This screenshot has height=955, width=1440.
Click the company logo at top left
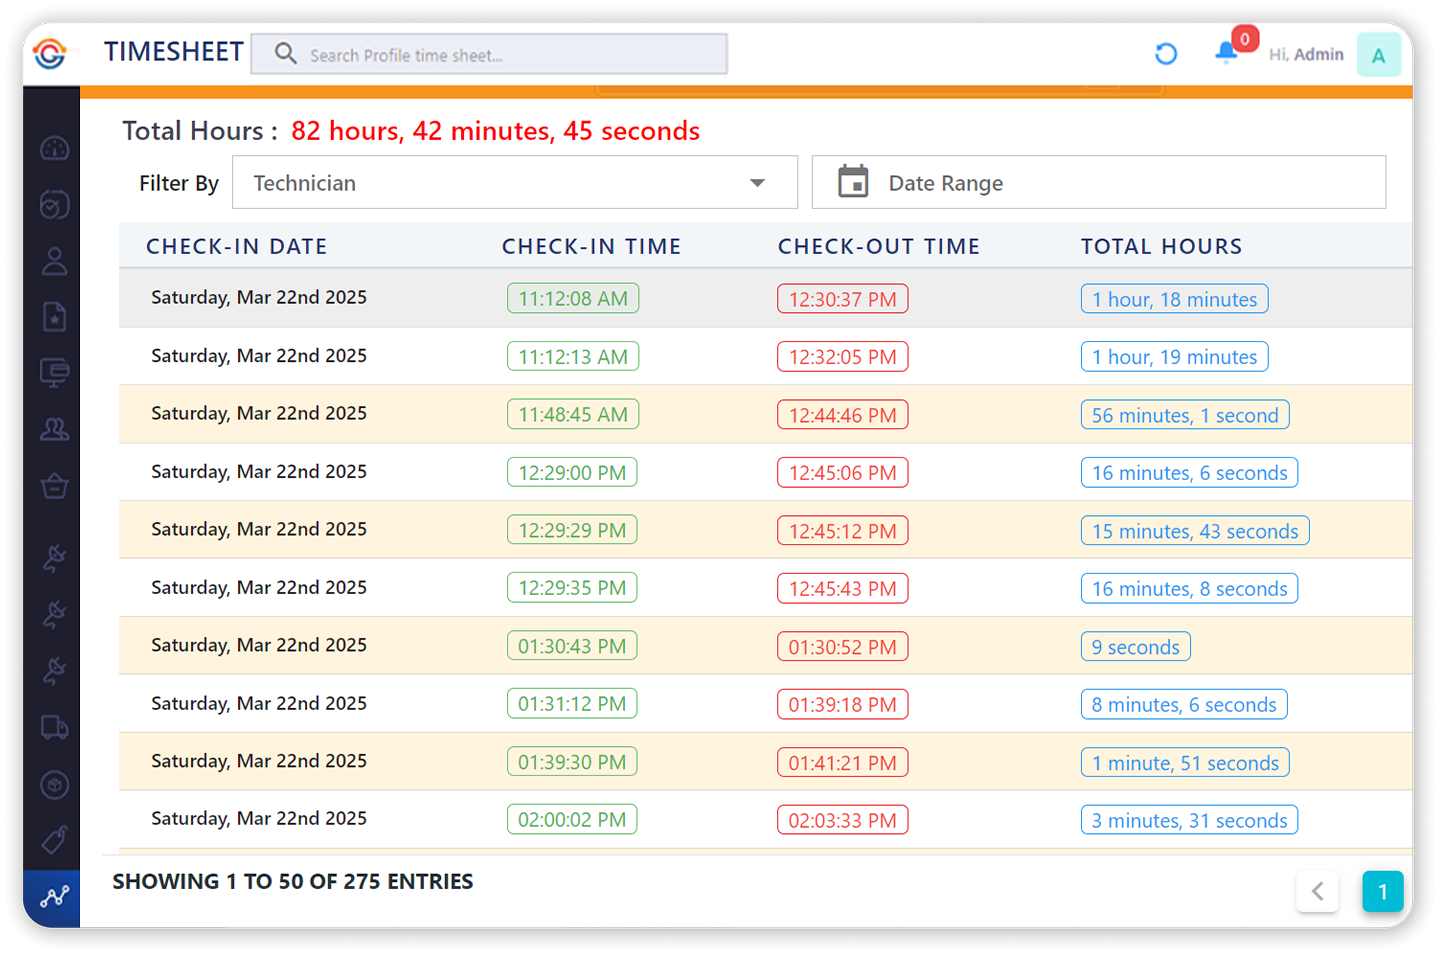coord(50,53)
